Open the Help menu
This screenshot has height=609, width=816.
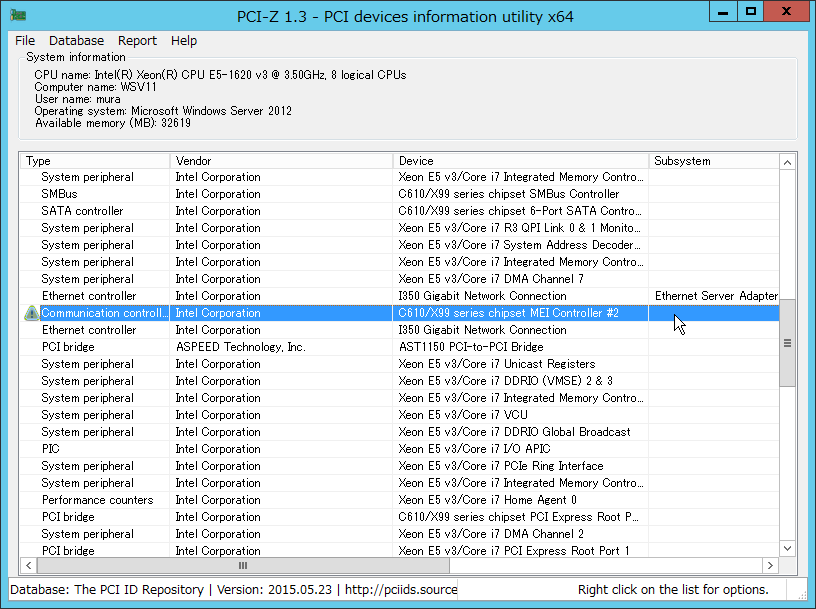(x=184, y=41)
